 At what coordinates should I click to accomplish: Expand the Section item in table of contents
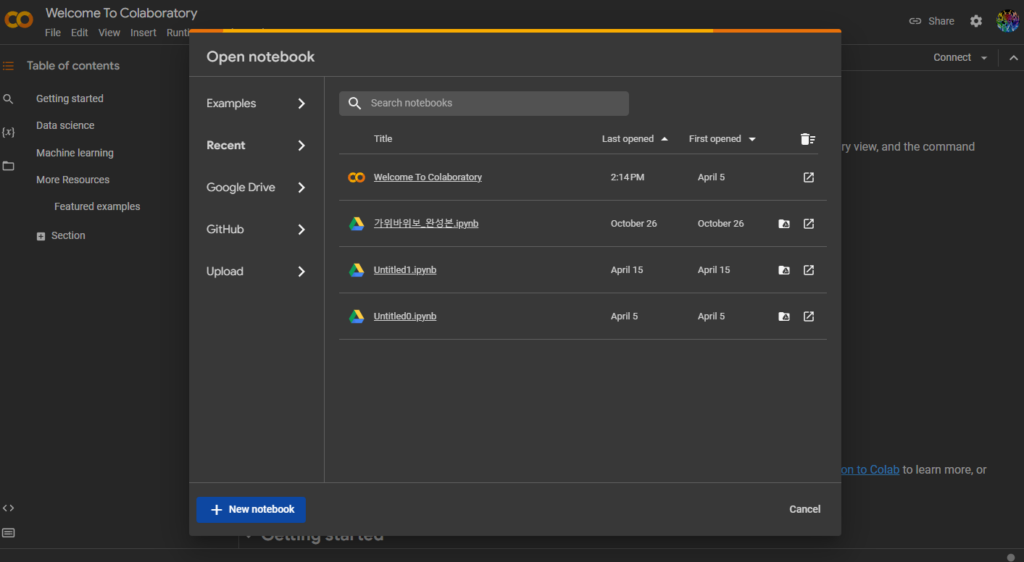coord(41,236)
